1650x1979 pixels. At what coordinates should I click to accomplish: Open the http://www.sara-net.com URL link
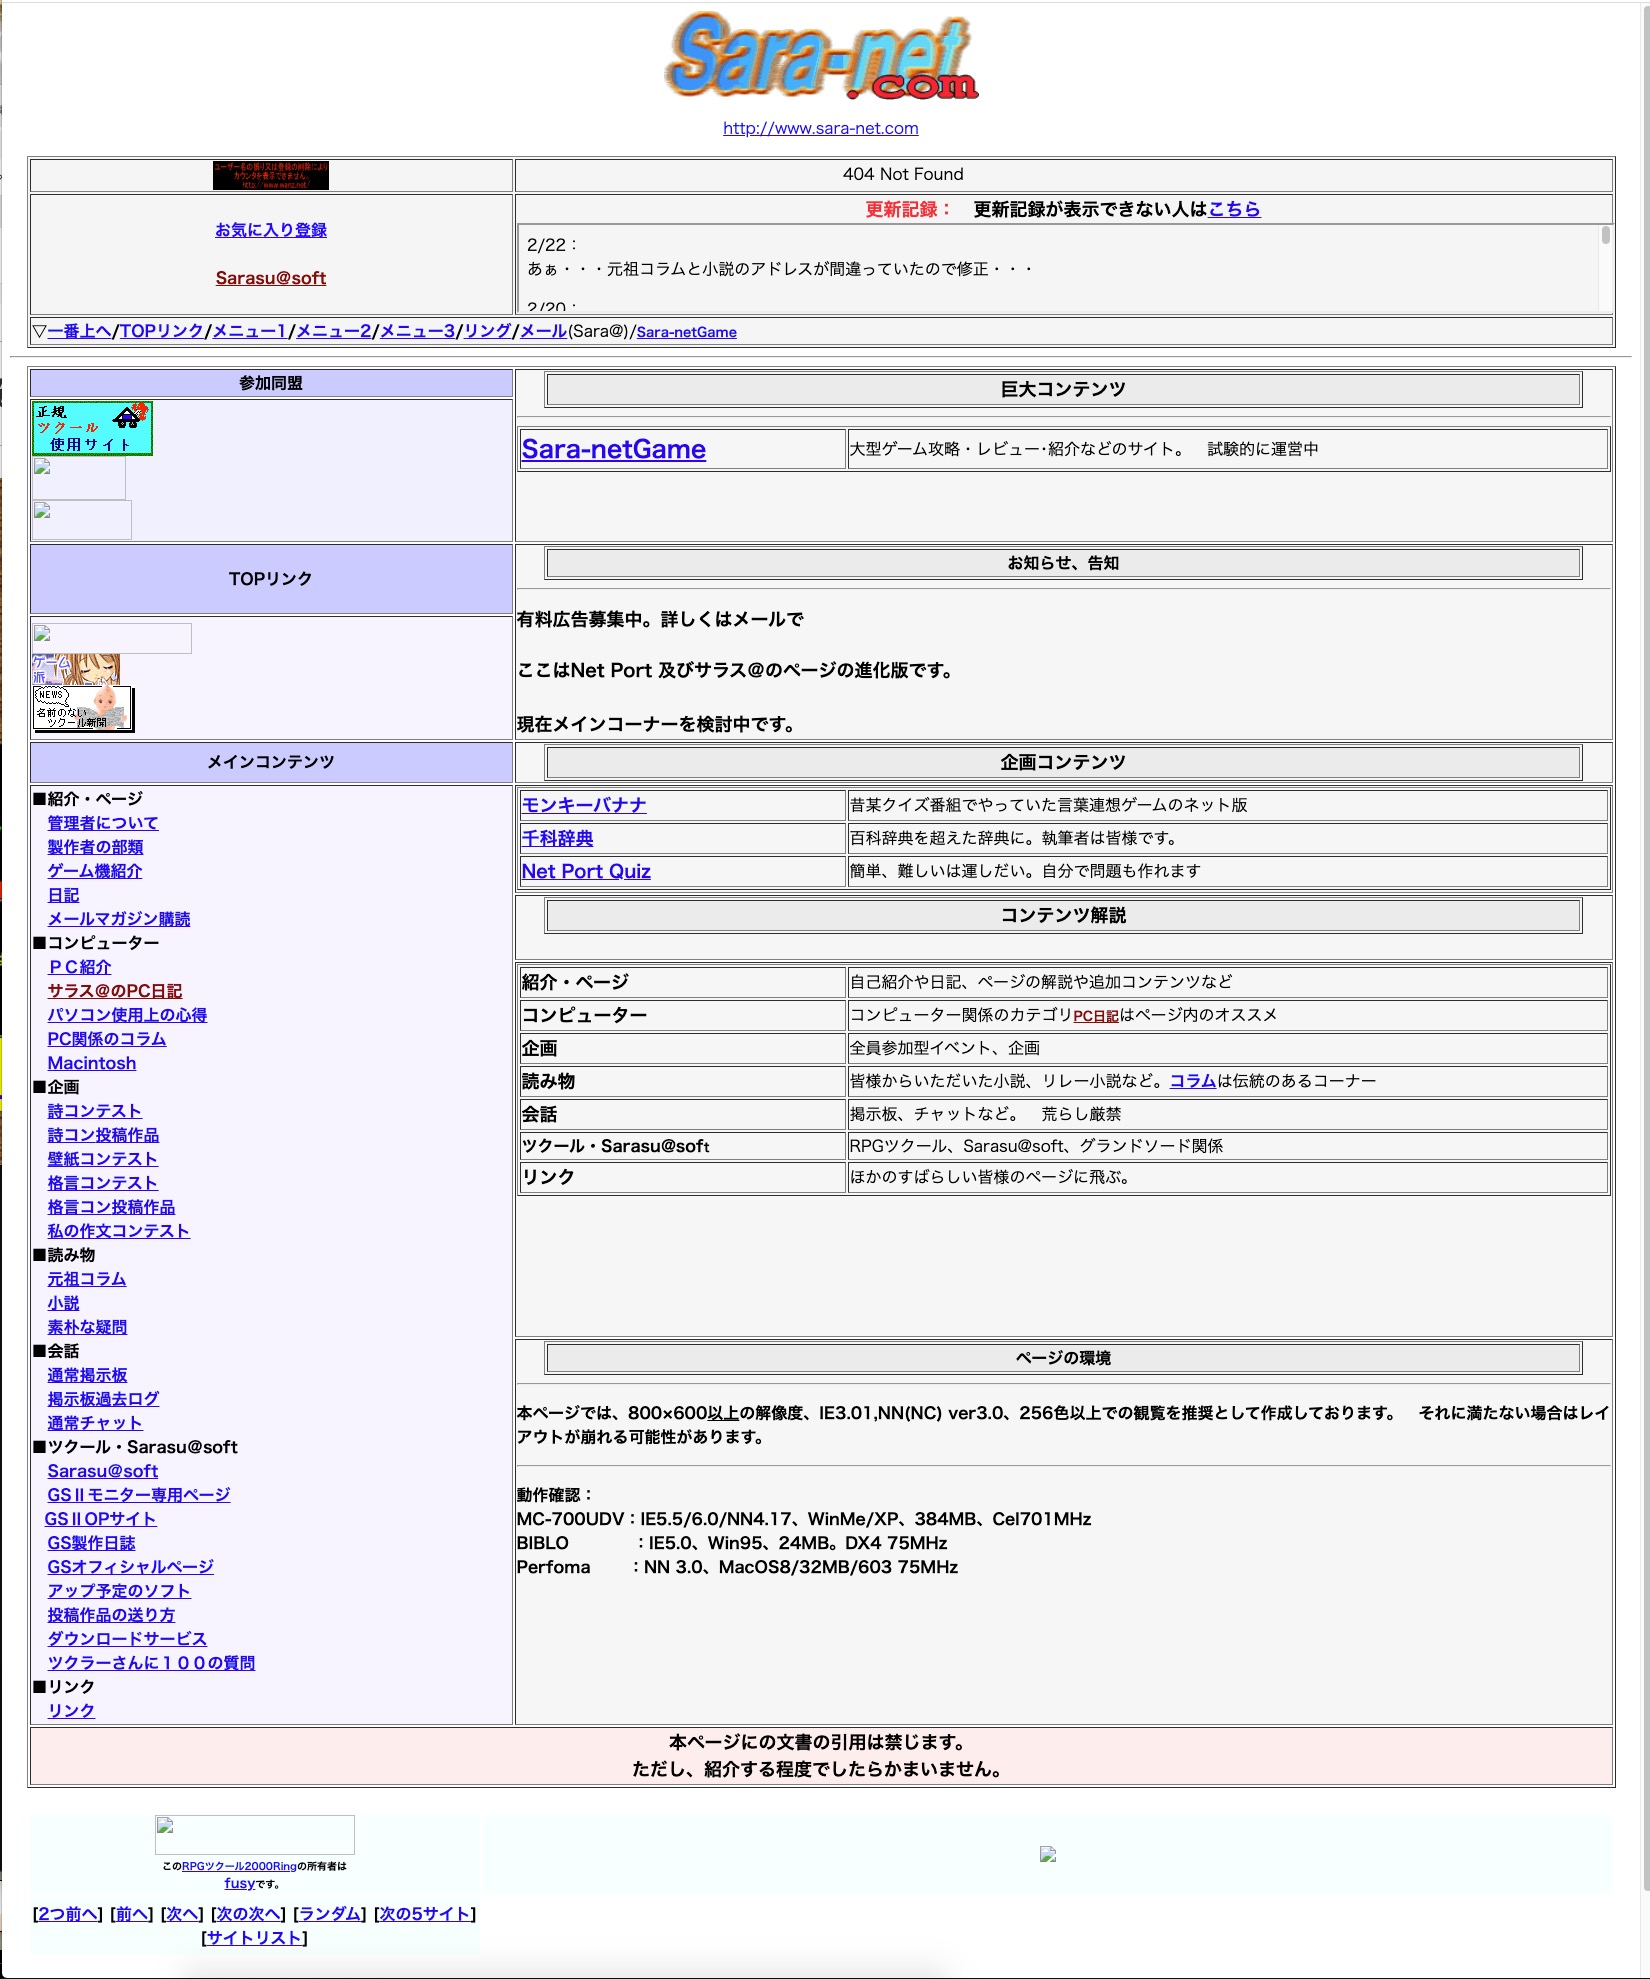coord(820,128)
